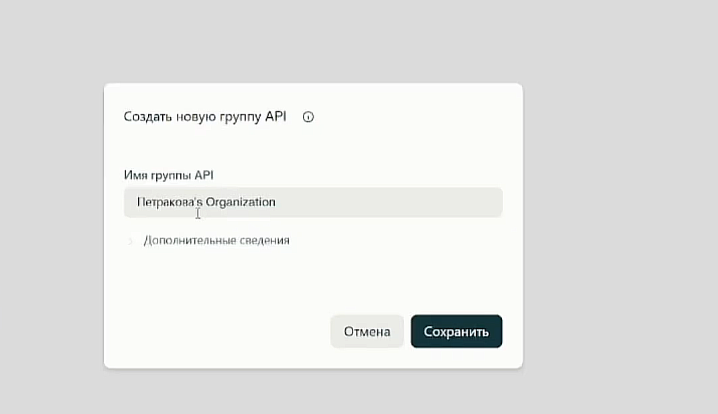Click the Создать новую группу API title
Screen dimensions: 718x414
click(205, 117)
